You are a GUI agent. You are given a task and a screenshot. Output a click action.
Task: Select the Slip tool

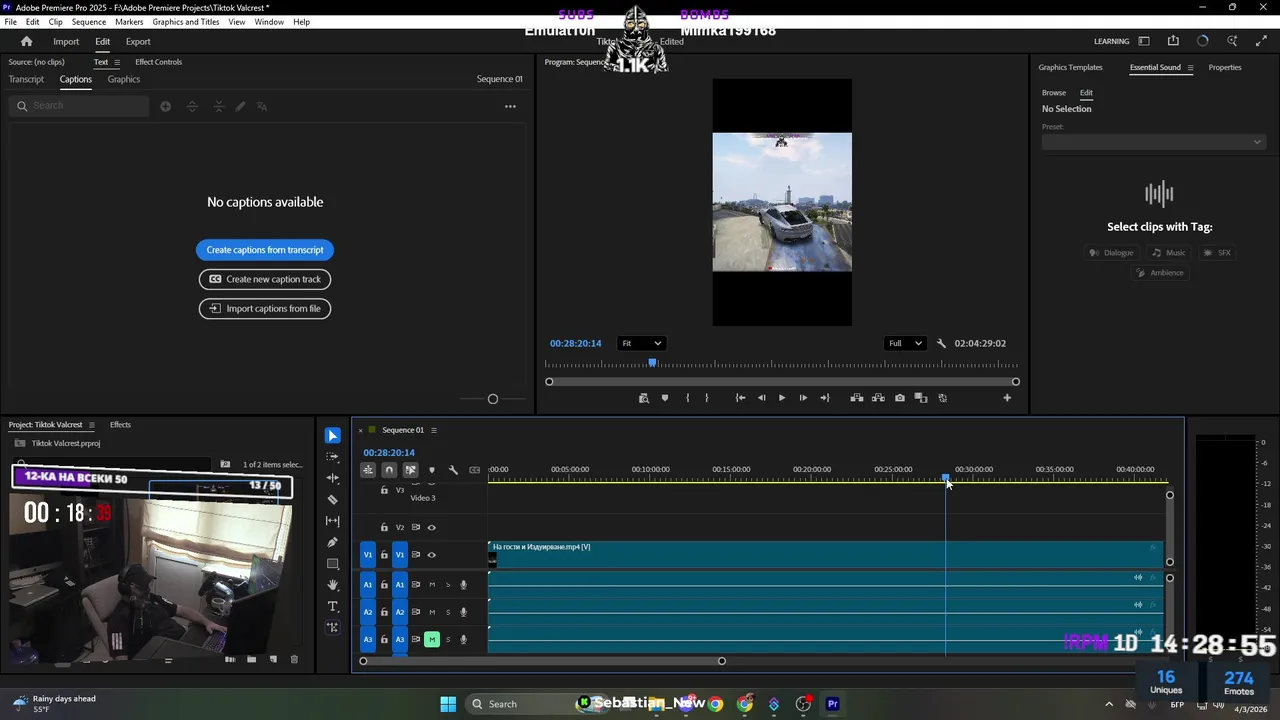(333, 521)
